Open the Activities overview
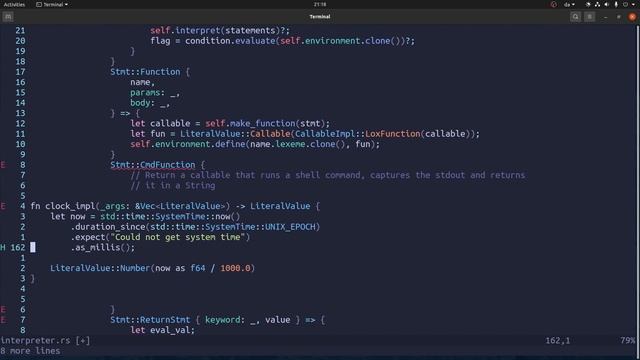 point(14,4)
